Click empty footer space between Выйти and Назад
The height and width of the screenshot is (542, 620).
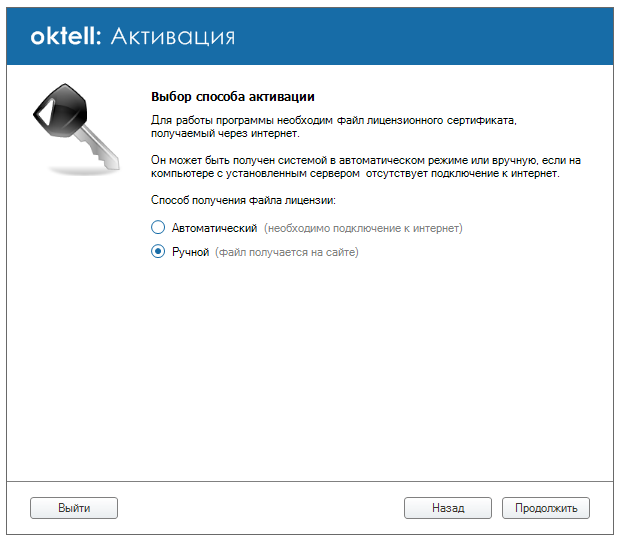260,508
